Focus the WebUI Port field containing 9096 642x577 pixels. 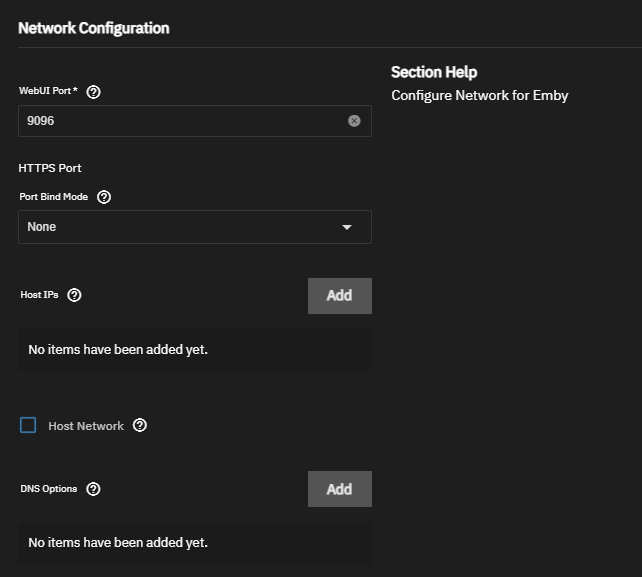[195, 121]
